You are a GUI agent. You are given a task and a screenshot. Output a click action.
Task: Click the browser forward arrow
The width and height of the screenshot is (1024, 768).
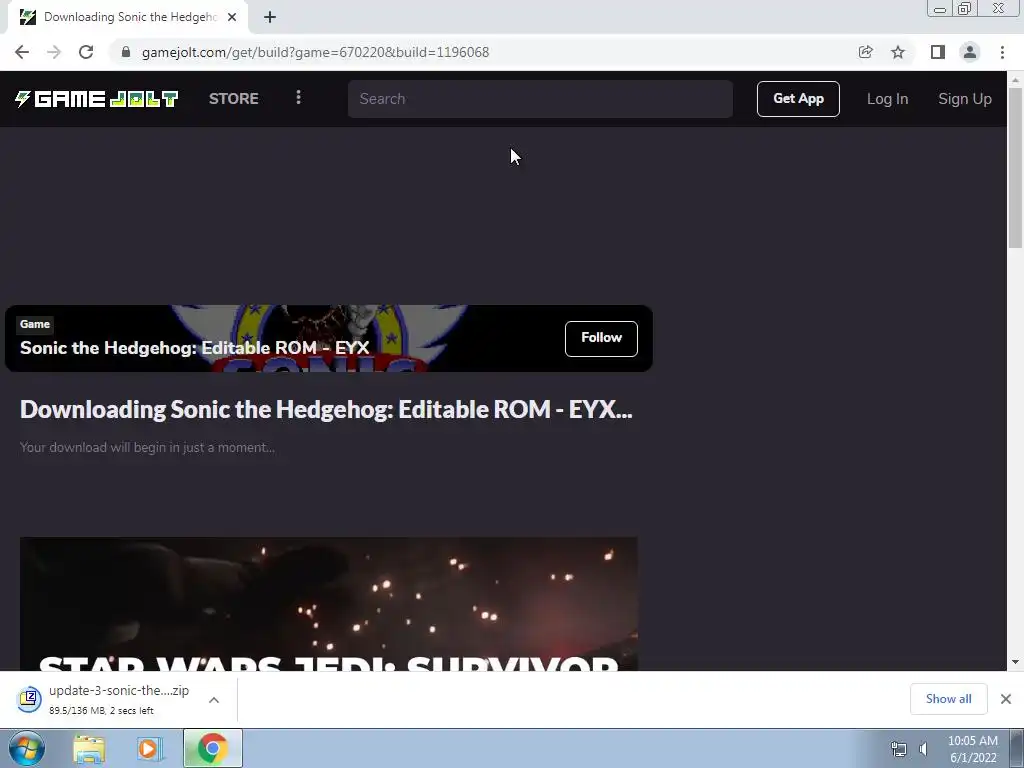(54, 52)
